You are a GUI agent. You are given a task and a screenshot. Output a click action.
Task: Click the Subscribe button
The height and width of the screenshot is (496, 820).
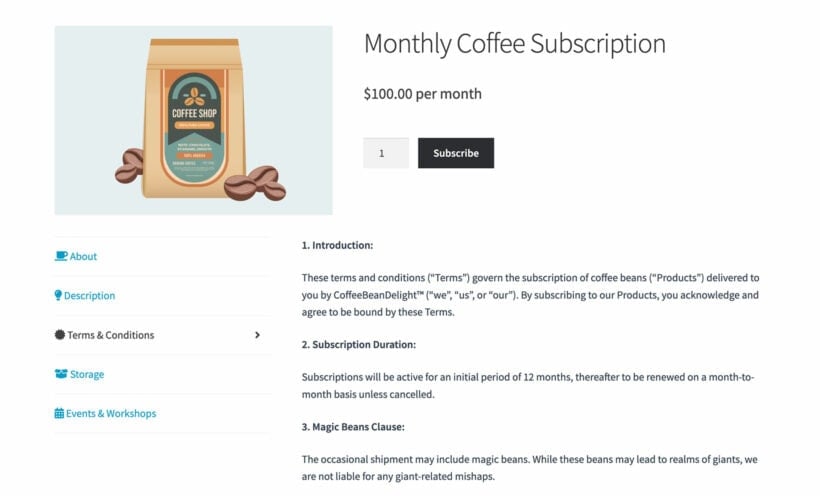click(455, 153)
